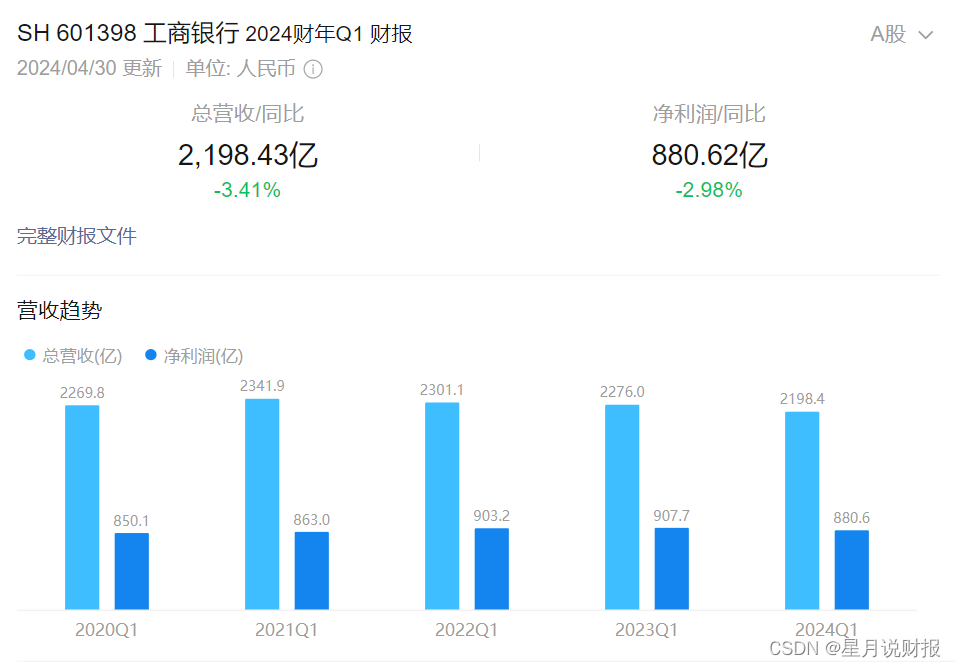Toggle the 净利润(亿) legend series
The image size is (956, 667).
pyautogui.click(x=194, y=355)
